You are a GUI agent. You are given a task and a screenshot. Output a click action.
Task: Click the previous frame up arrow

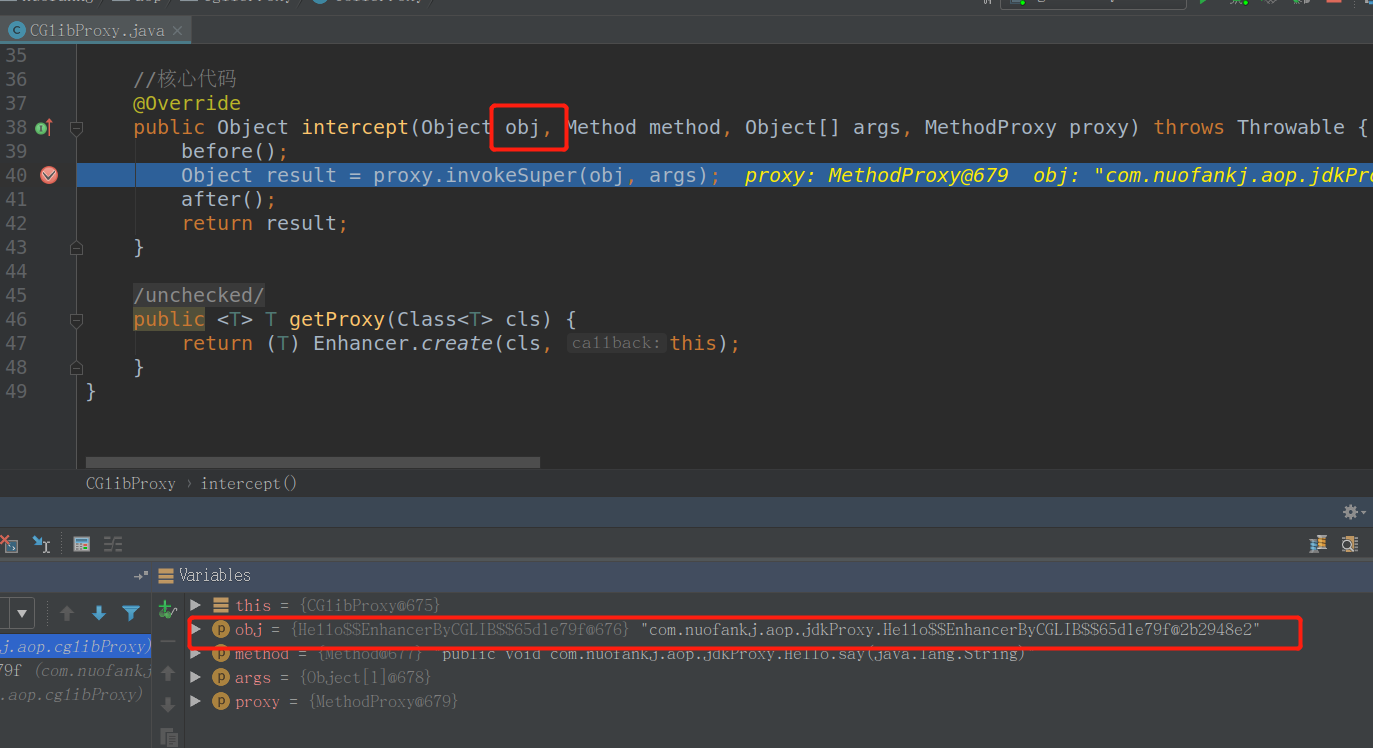[67, 613]
